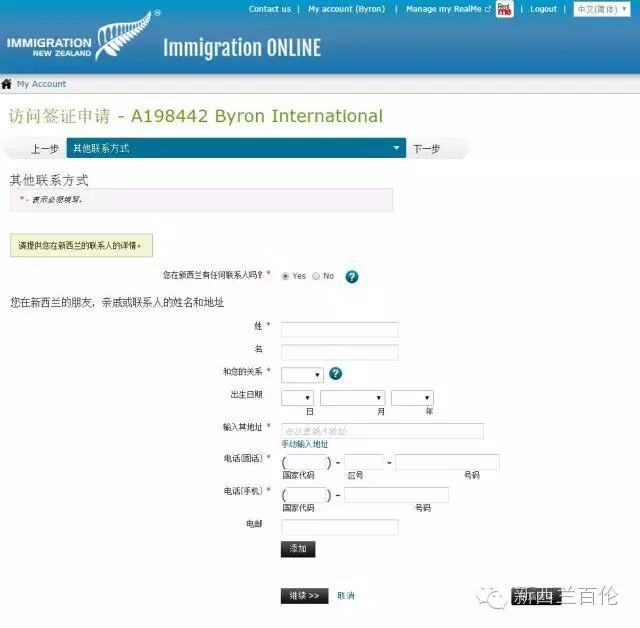Screen dimensions: 640x628
Task: Click Manage my RealMe link
Action: [448, 9]
